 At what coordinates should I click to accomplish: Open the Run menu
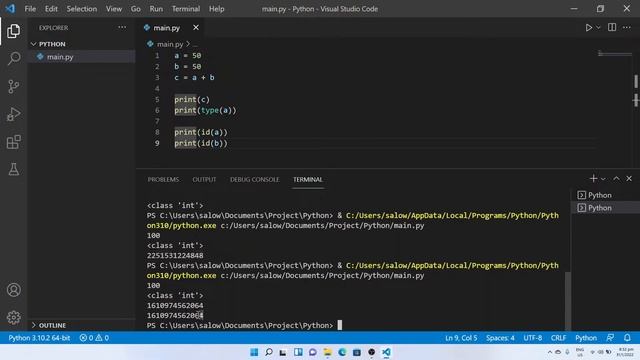click(x=156, y=9)
